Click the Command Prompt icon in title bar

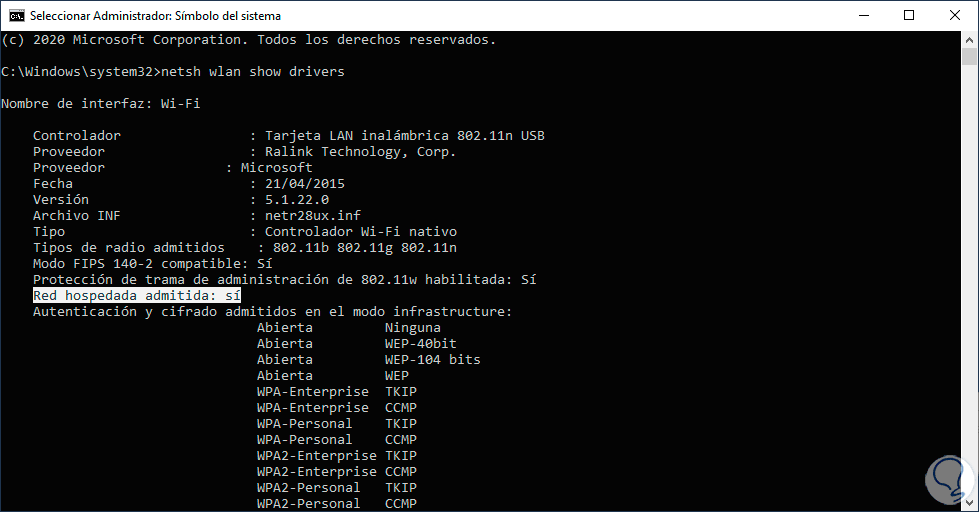pyautogui.click(x=16, y=16)
